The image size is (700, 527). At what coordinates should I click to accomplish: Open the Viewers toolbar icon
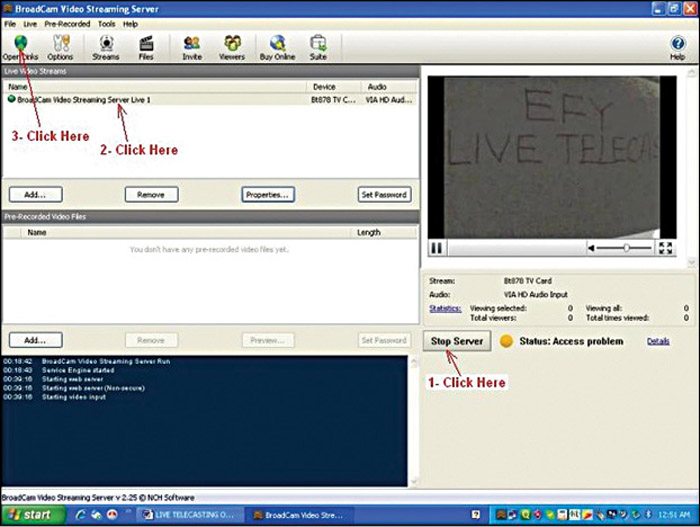click(232, 46)
